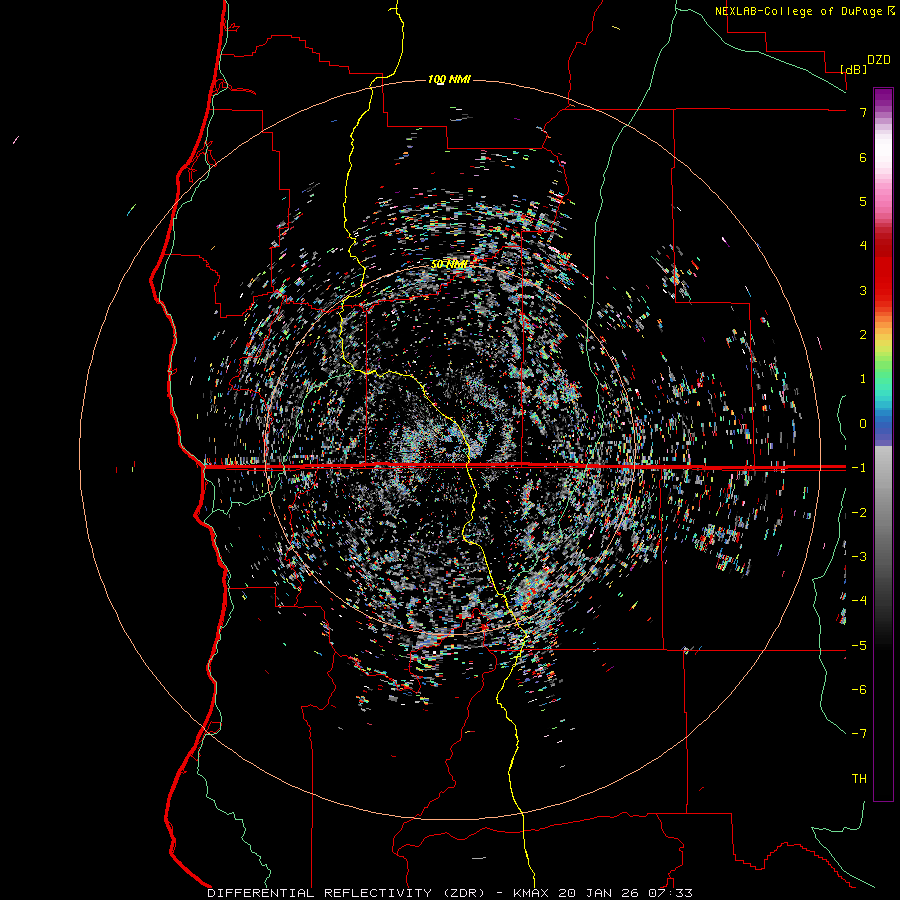
Task: Click the legend value 5
Action: (863, 201)
